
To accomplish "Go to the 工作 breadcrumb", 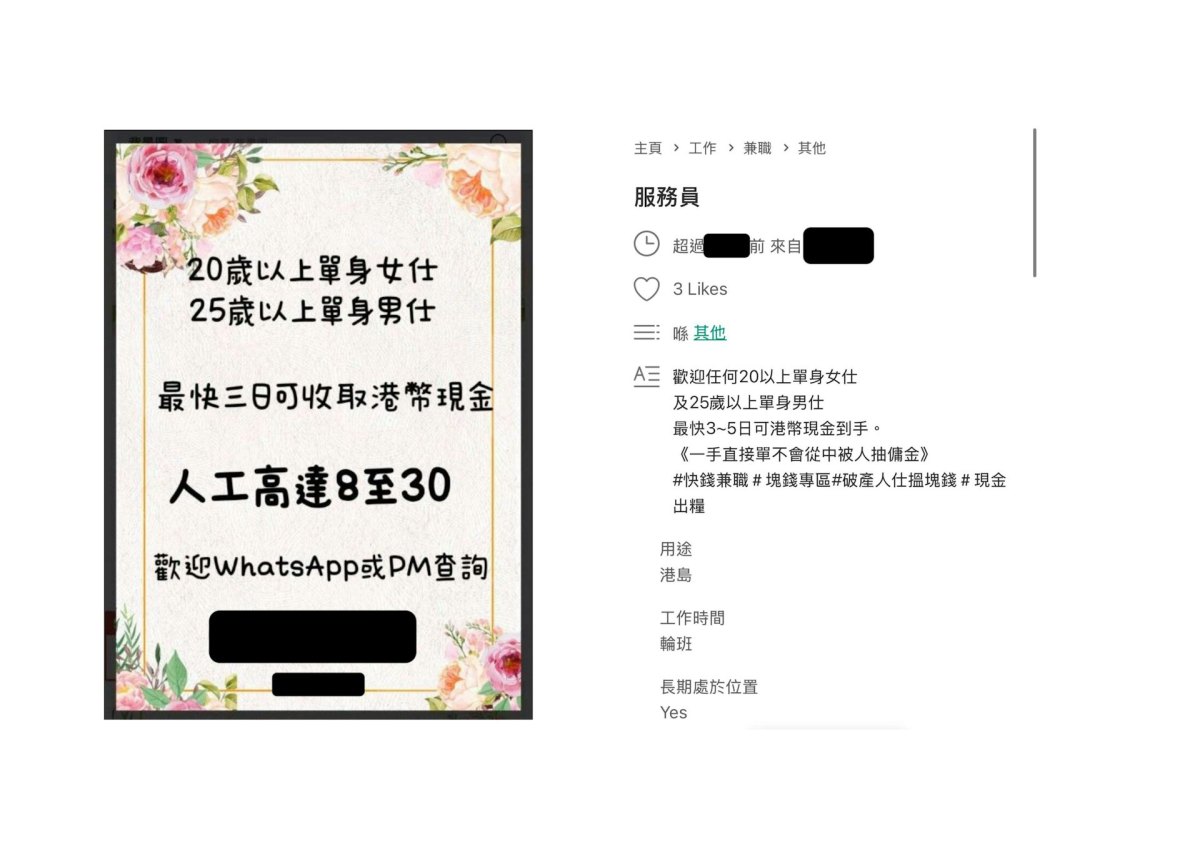I will [703, 148].
